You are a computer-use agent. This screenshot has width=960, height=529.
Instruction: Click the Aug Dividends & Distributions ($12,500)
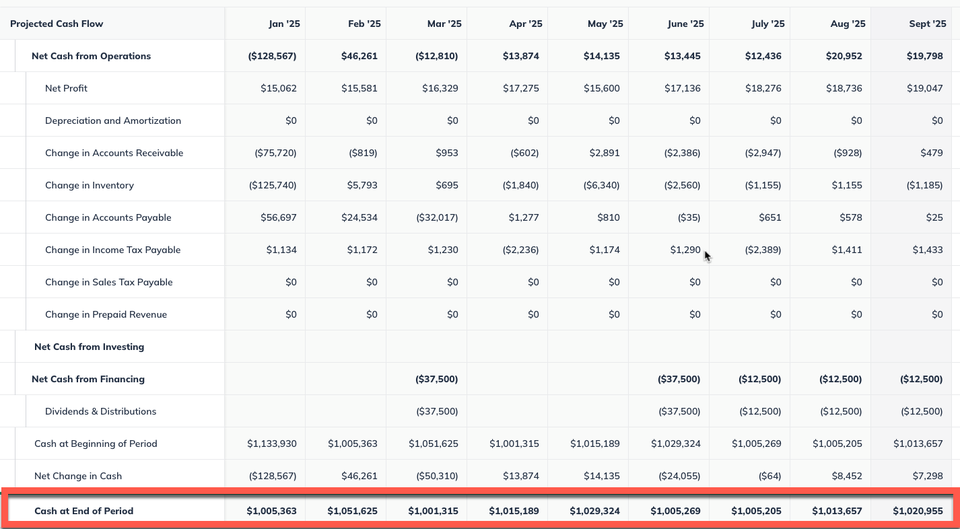pos(841,411)
